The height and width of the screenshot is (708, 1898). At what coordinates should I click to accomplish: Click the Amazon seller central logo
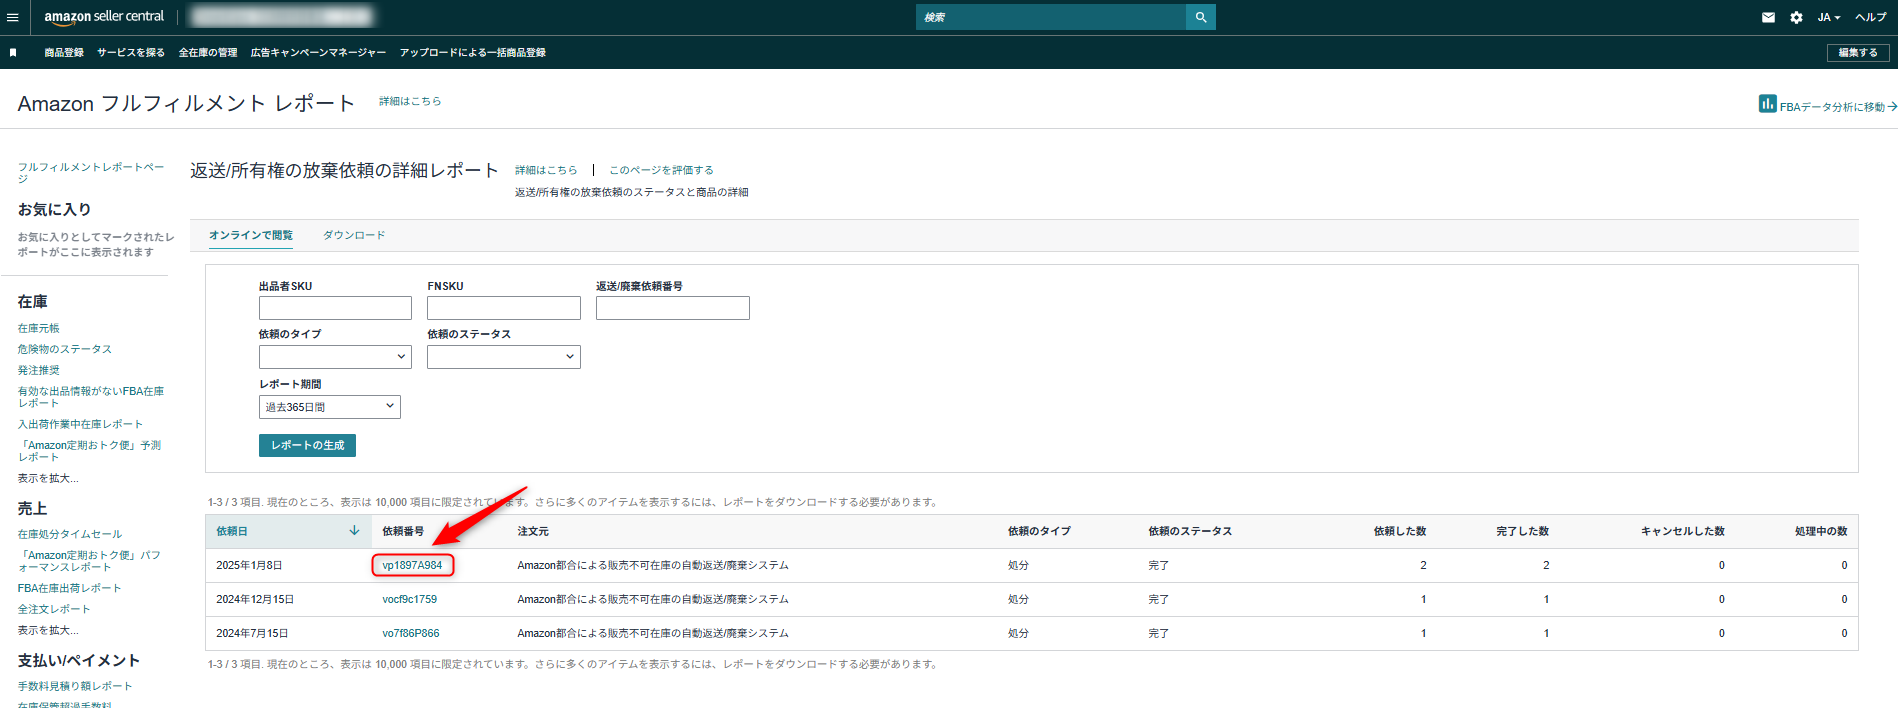[x=104, y=17]
